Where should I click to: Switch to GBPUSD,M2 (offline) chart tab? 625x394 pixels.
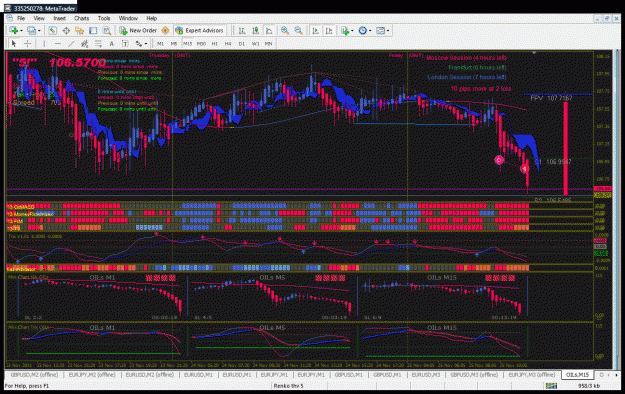[x=34, y=375]
